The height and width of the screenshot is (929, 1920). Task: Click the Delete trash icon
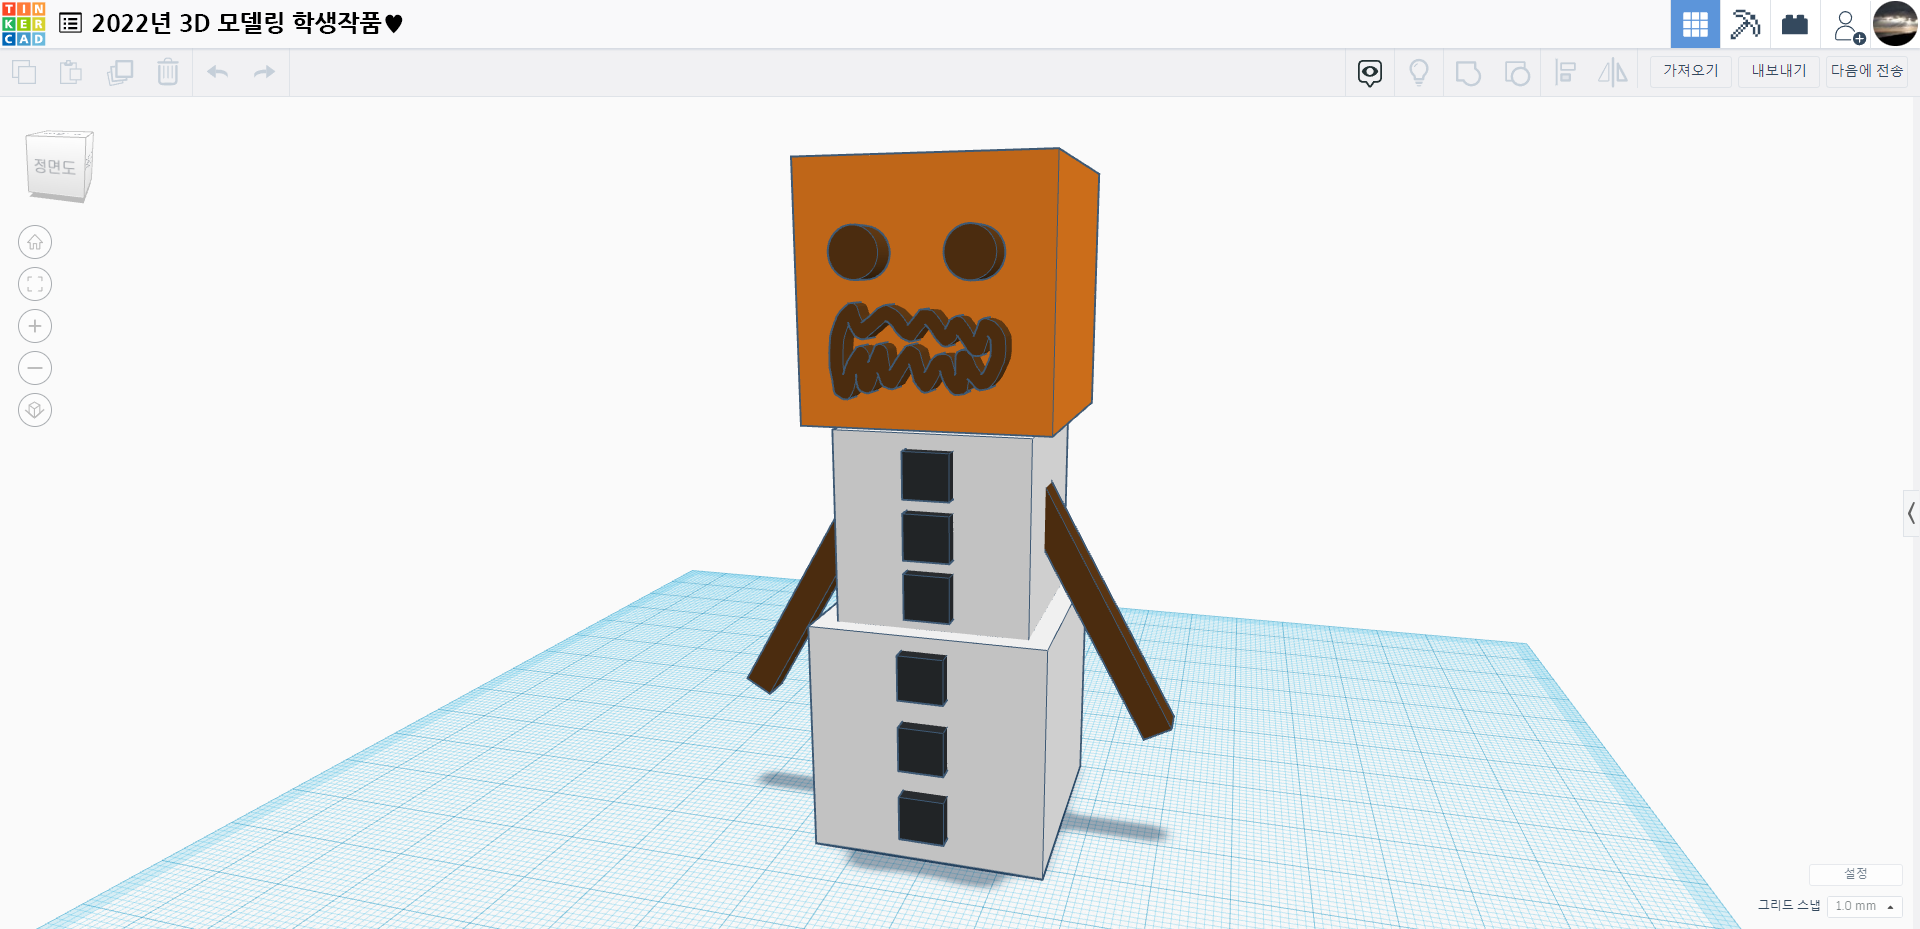168,72
